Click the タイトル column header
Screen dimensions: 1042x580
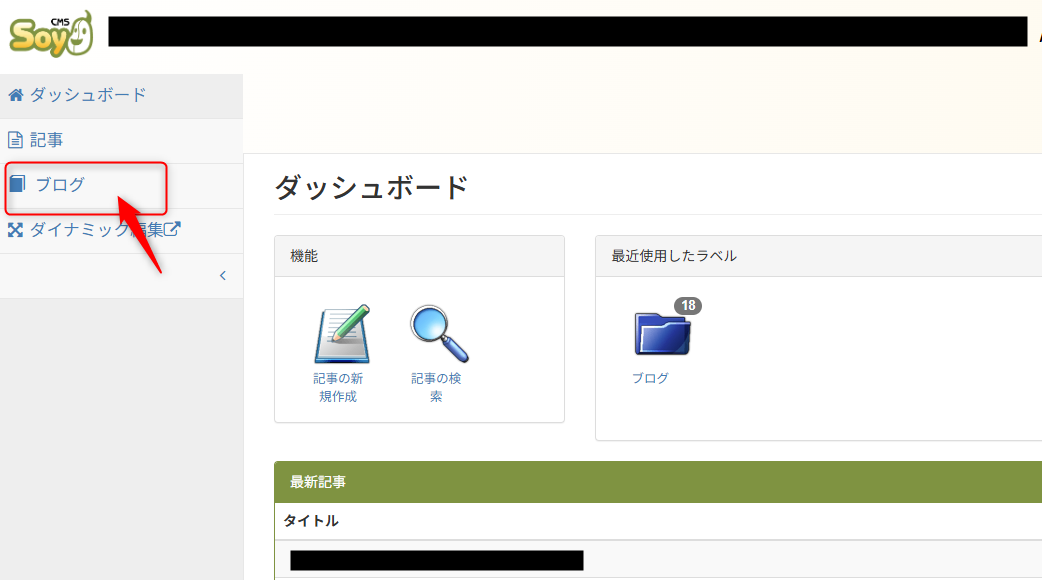coord(311,521)
